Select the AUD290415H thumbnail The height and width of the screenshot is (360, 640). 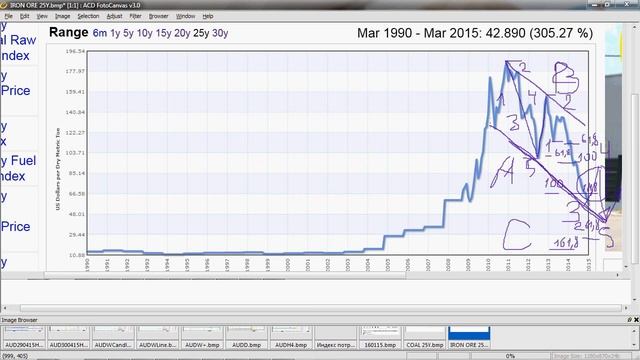tap(23, 337)
